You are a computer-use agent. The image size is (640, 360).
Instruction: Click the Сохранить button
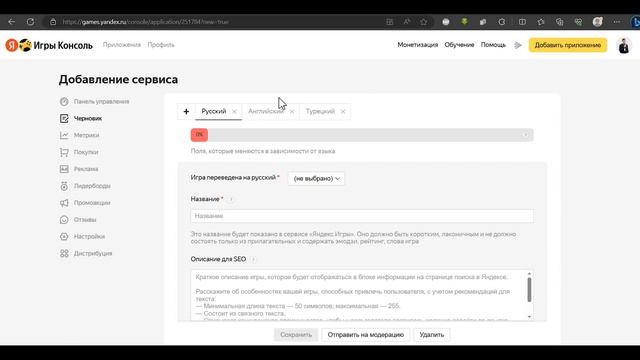[296, 335]
